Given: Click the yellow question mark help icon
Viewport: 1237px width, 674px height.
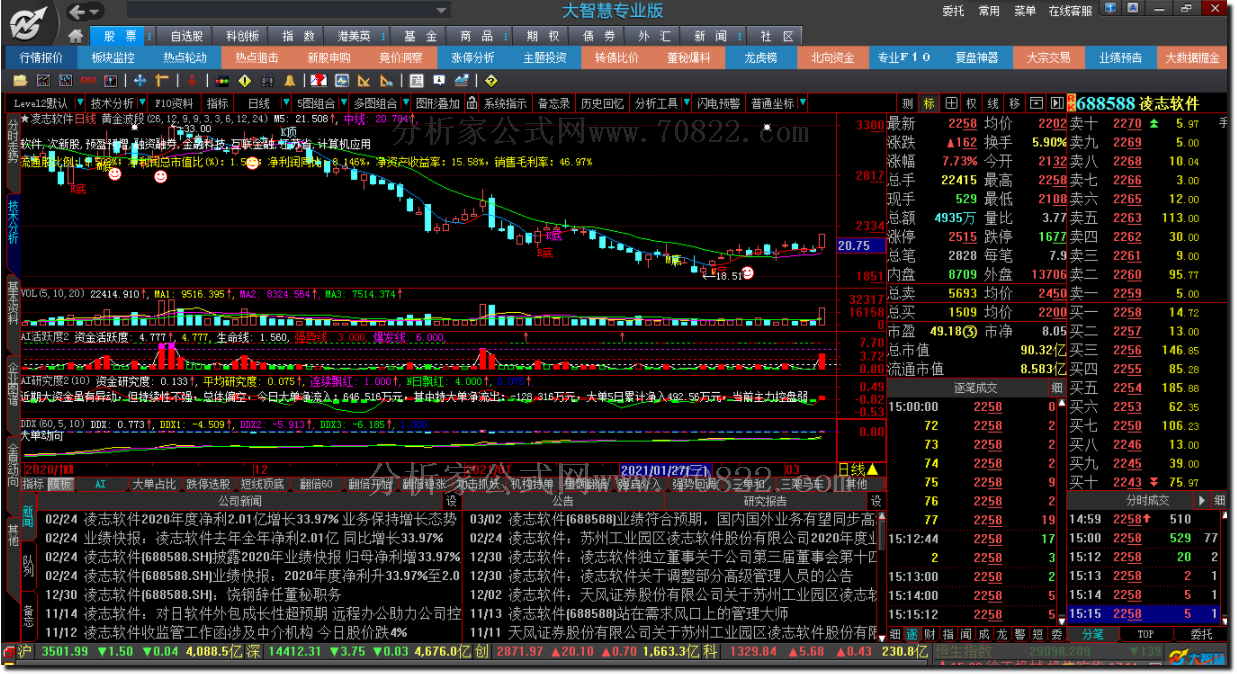Looking at the screenshot, I should click(490, 79).
